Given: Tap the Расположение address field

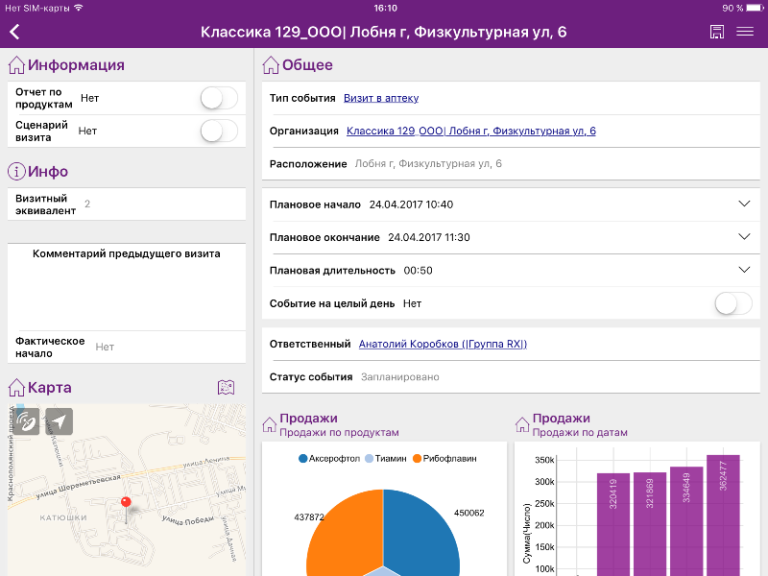Looking at the screenshot, I should coord(428,164).
